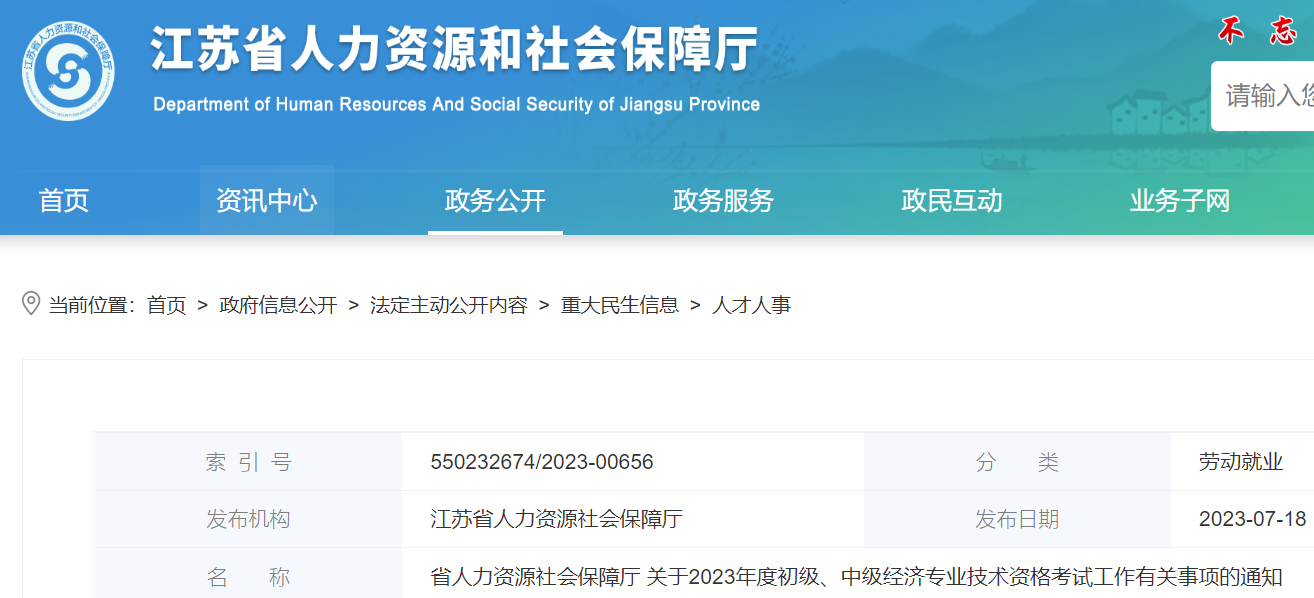Viewport: 1314px width, 598px height.
Task: Click the site title 江苏省人力资源和社会保障厅
Action: click(455, 49)
